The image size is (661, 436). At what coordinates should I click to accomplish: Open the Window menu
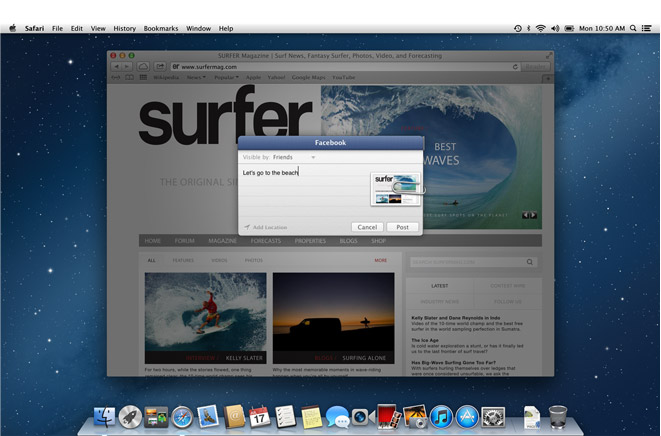click(x=199, y=28)
